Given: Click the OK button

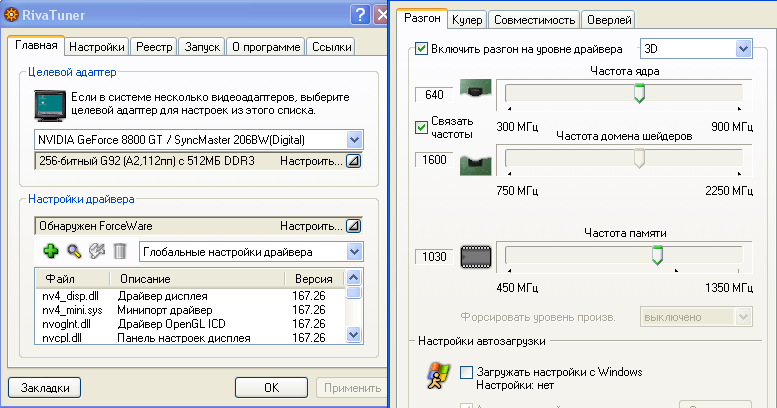Looking at the screenshot, I should (x=272, y=388).
